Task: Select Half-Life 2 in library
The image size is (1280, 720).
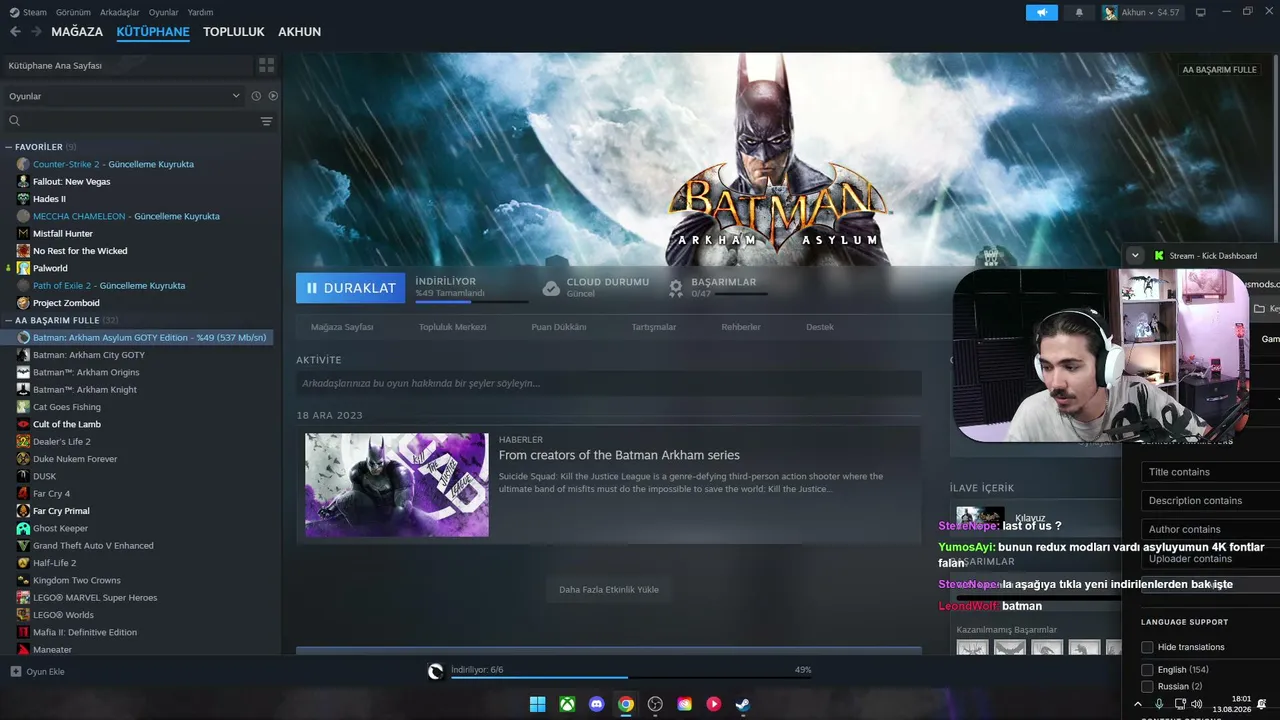Action: pos(55,563)
